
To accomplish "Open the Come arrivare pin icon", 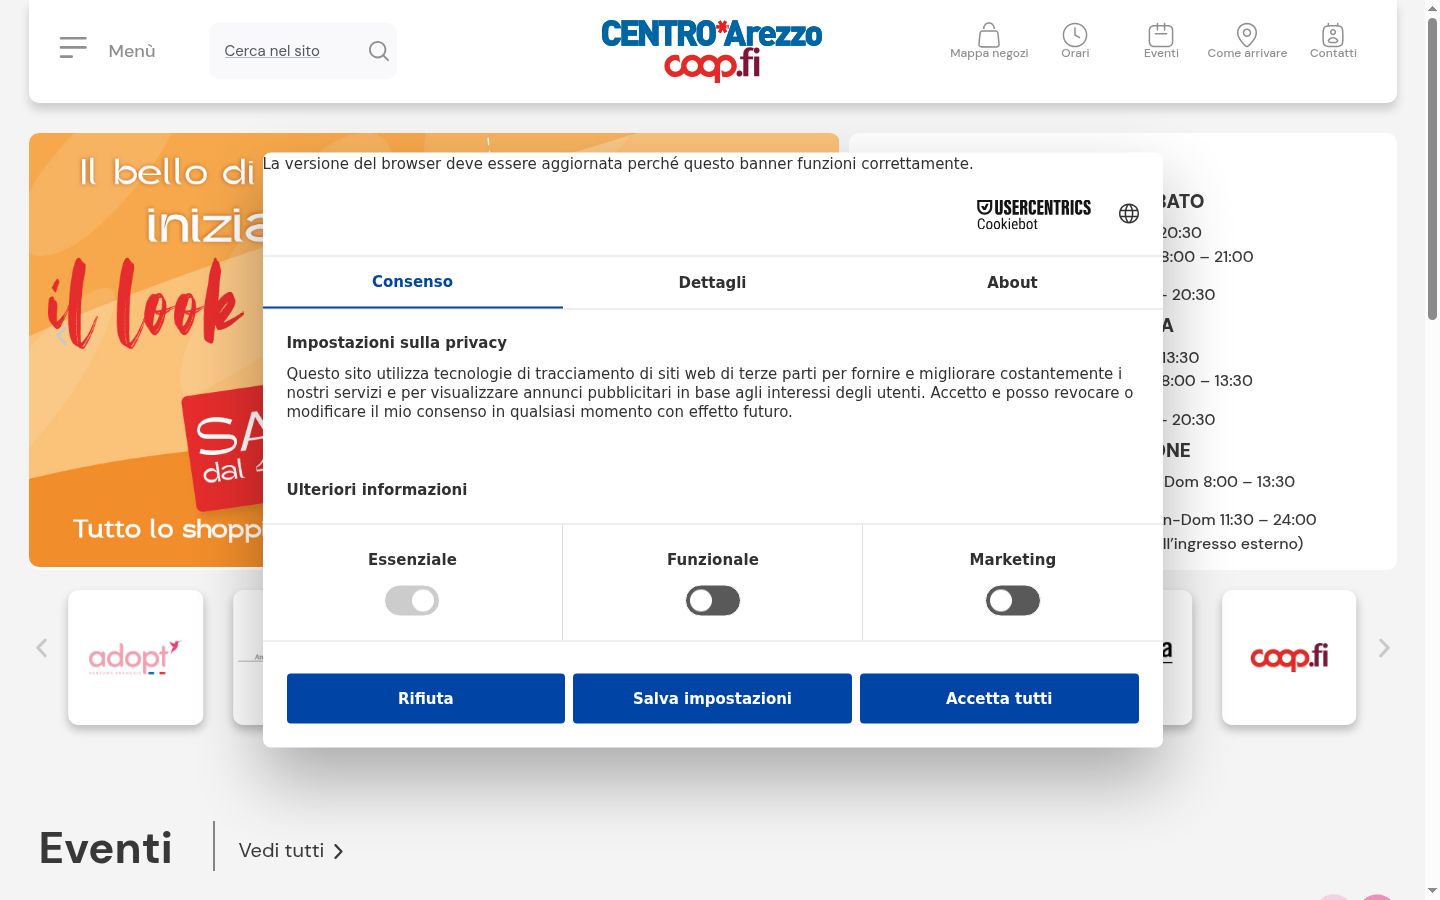I will point(1247,35).
